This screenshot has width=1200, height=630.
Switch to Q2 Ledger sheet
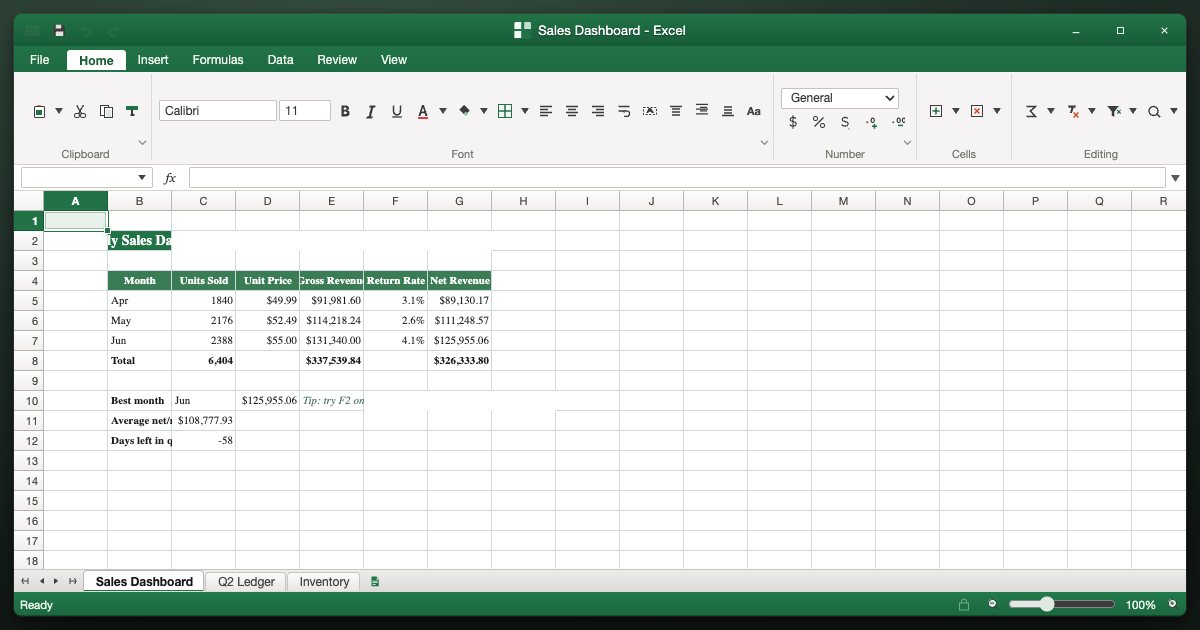(246, 581)
